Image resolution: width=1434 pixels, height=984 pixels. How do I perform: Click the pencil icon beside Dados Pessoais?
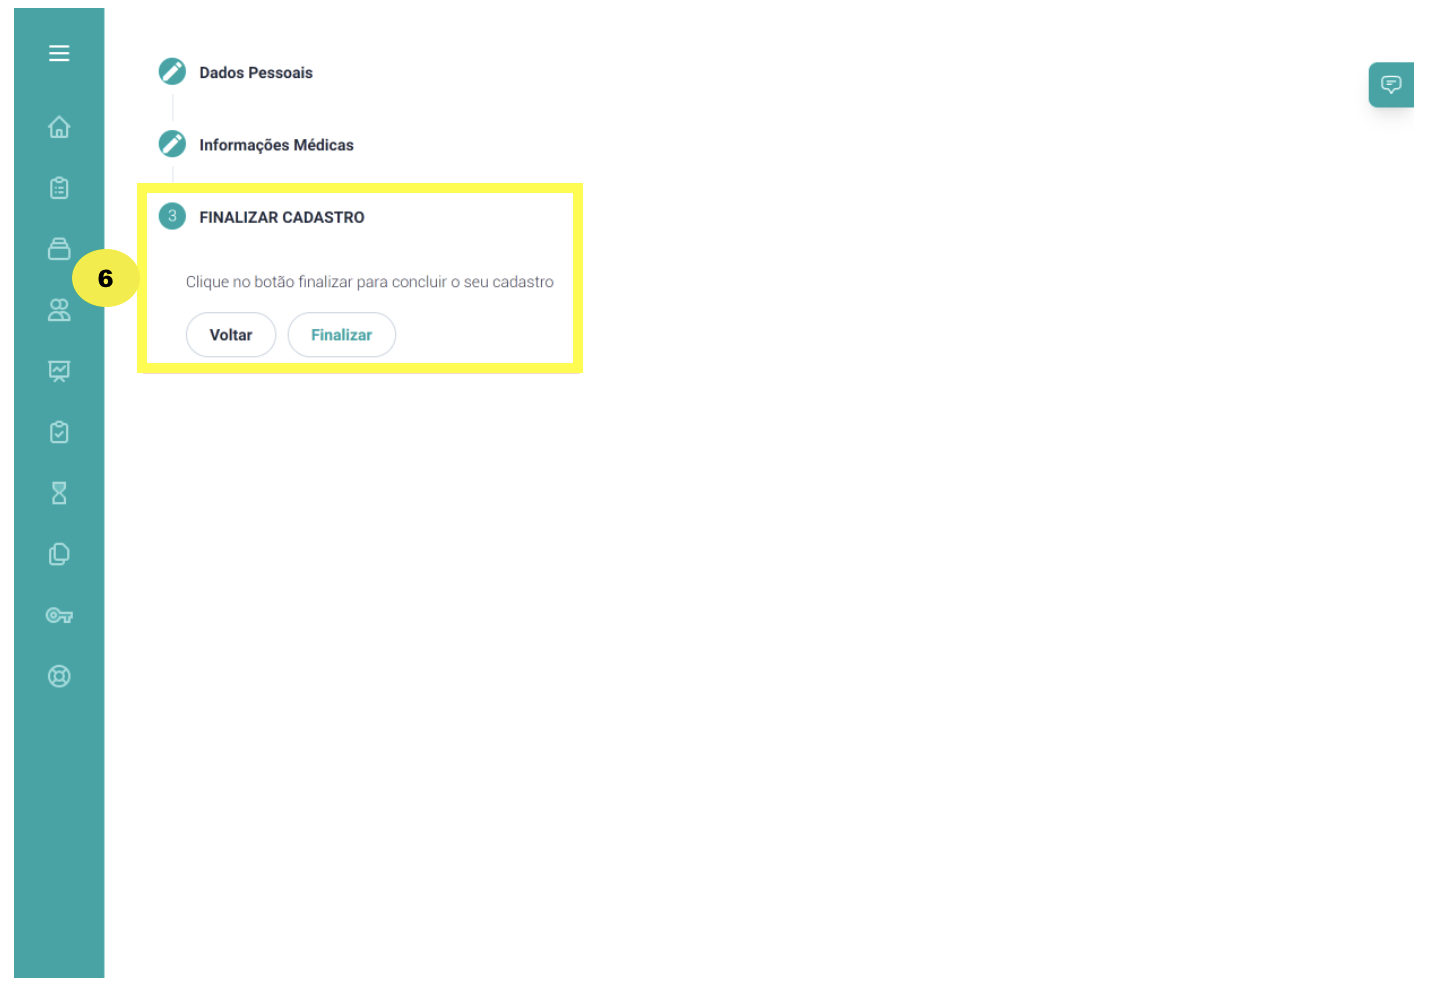click(172, 72)
